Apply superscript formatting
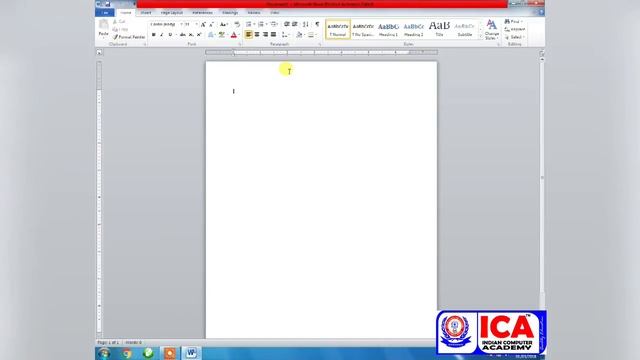This screenshot has width=640, height=360. coord(199,35)
